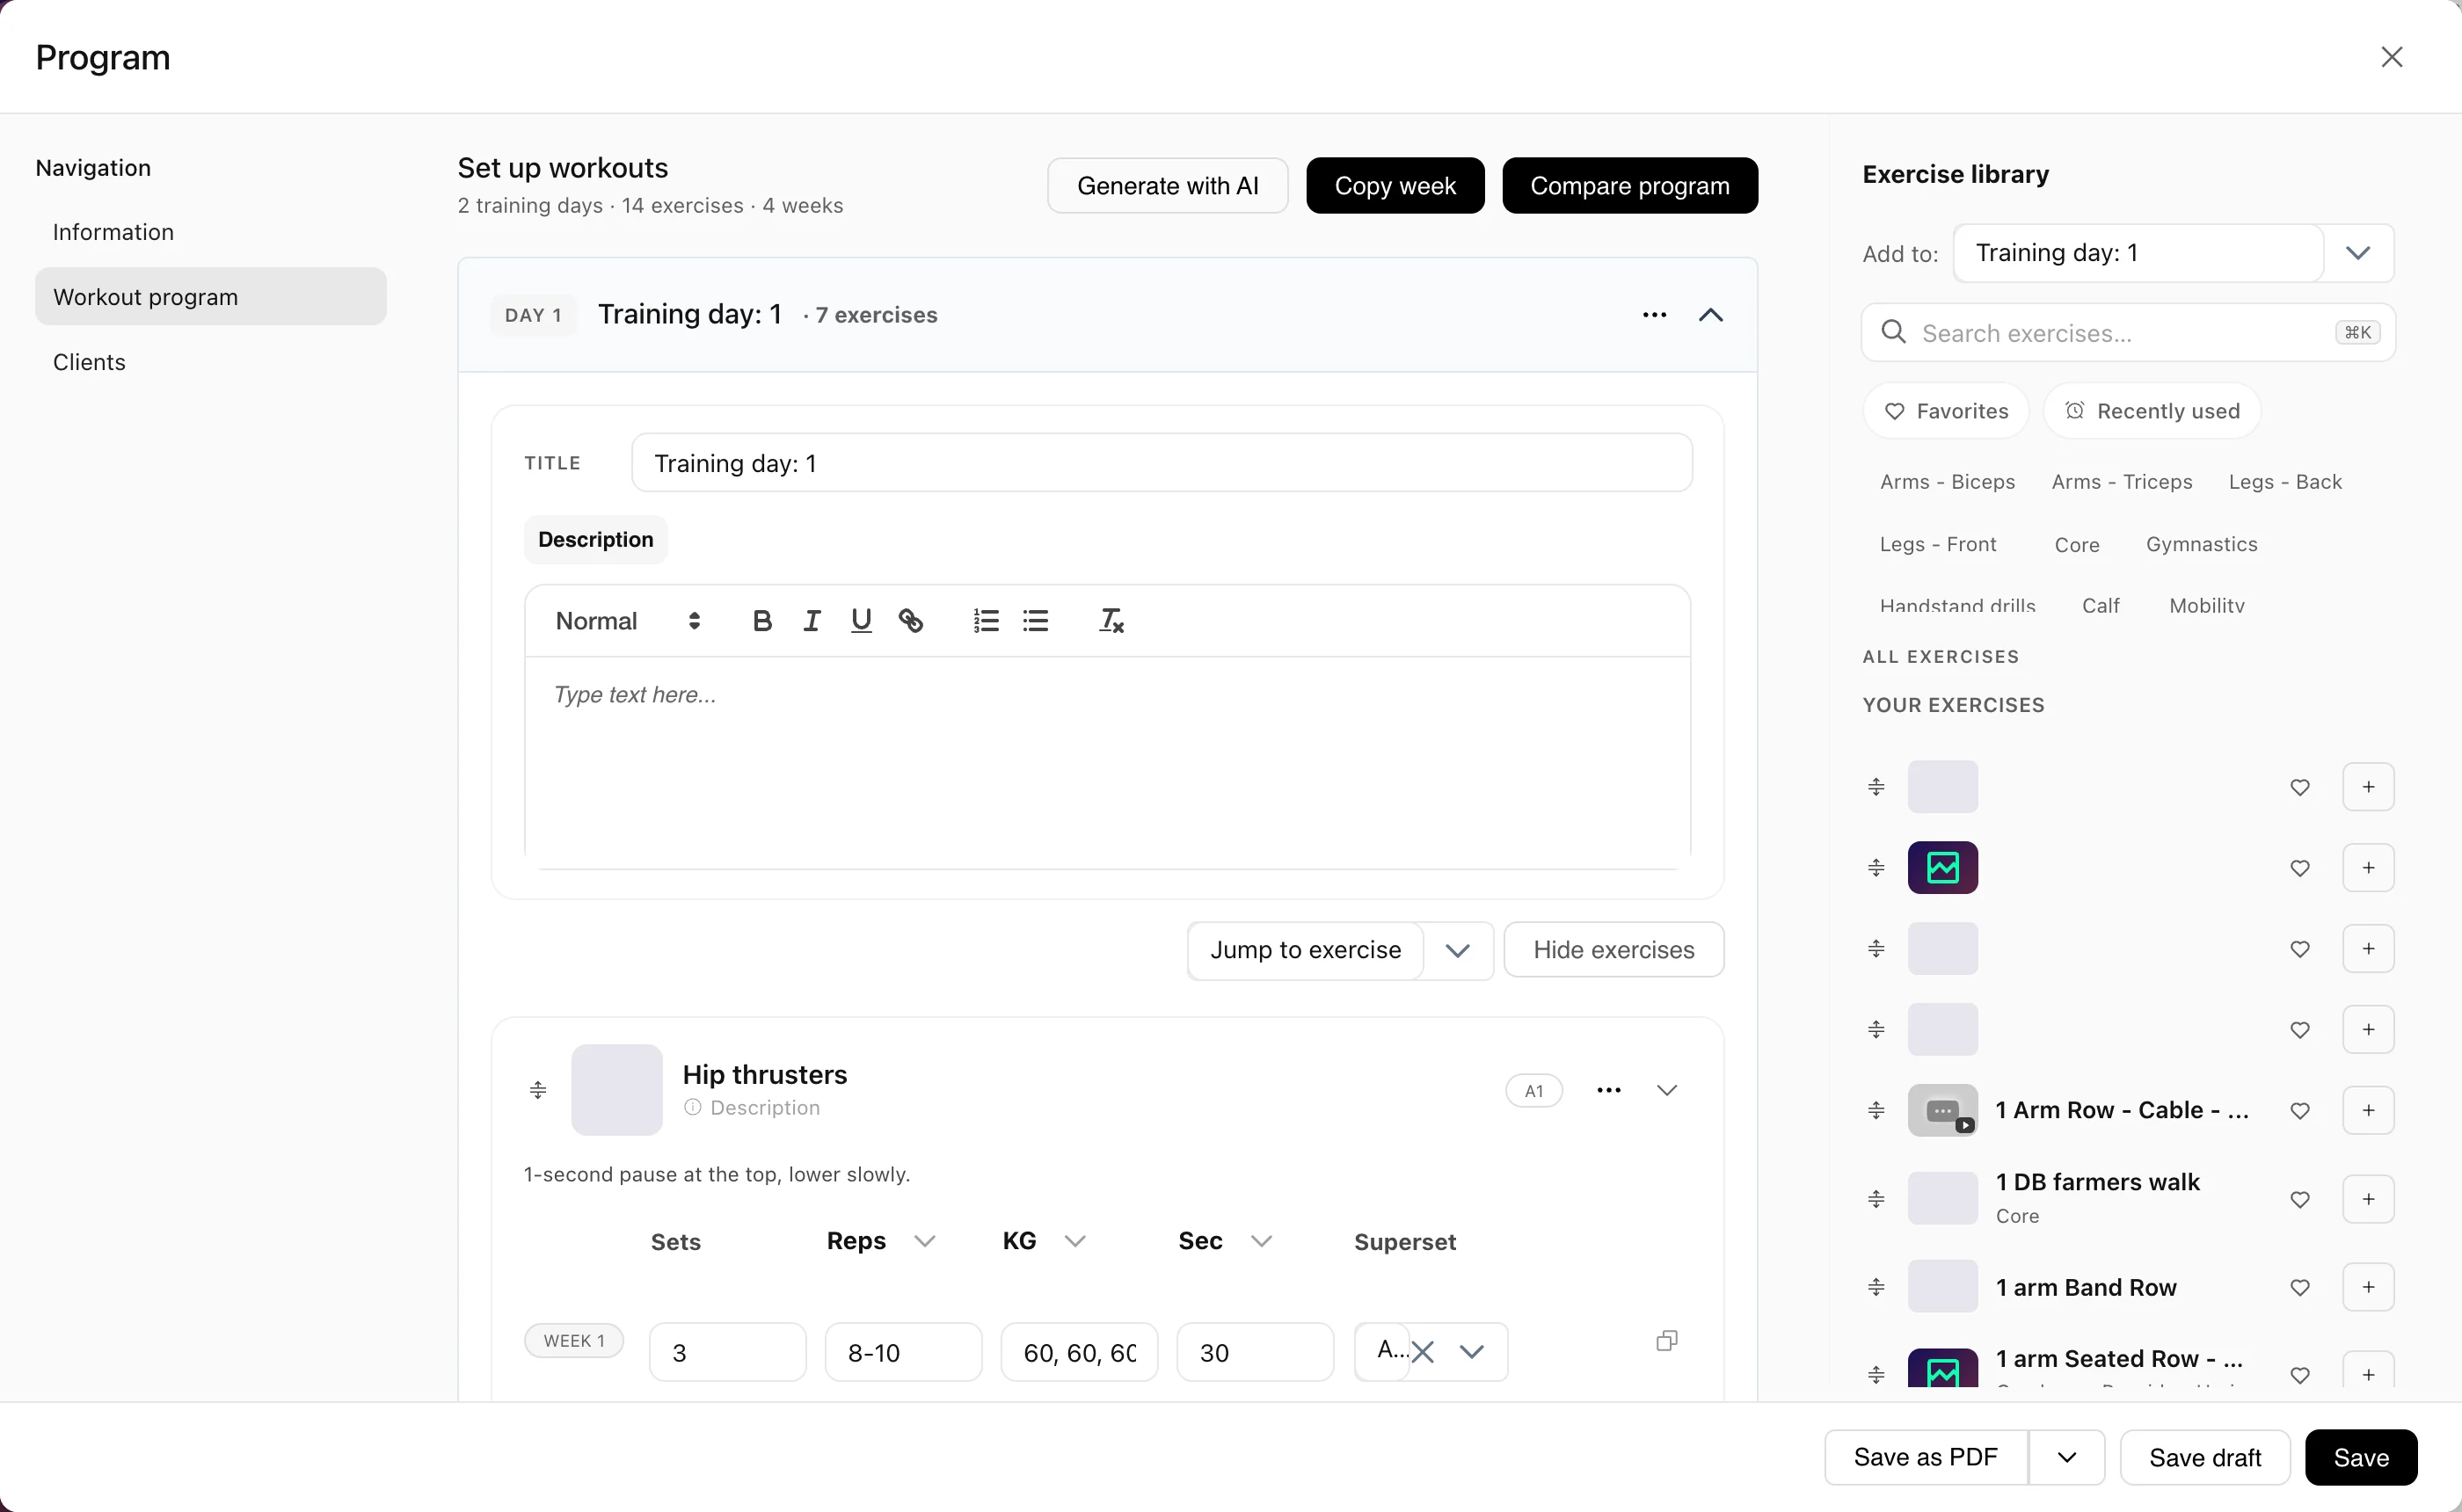Open Hip thrusters exercise thumbnail
The width and height of the screenshot is (2462, 1512).
617,1090
